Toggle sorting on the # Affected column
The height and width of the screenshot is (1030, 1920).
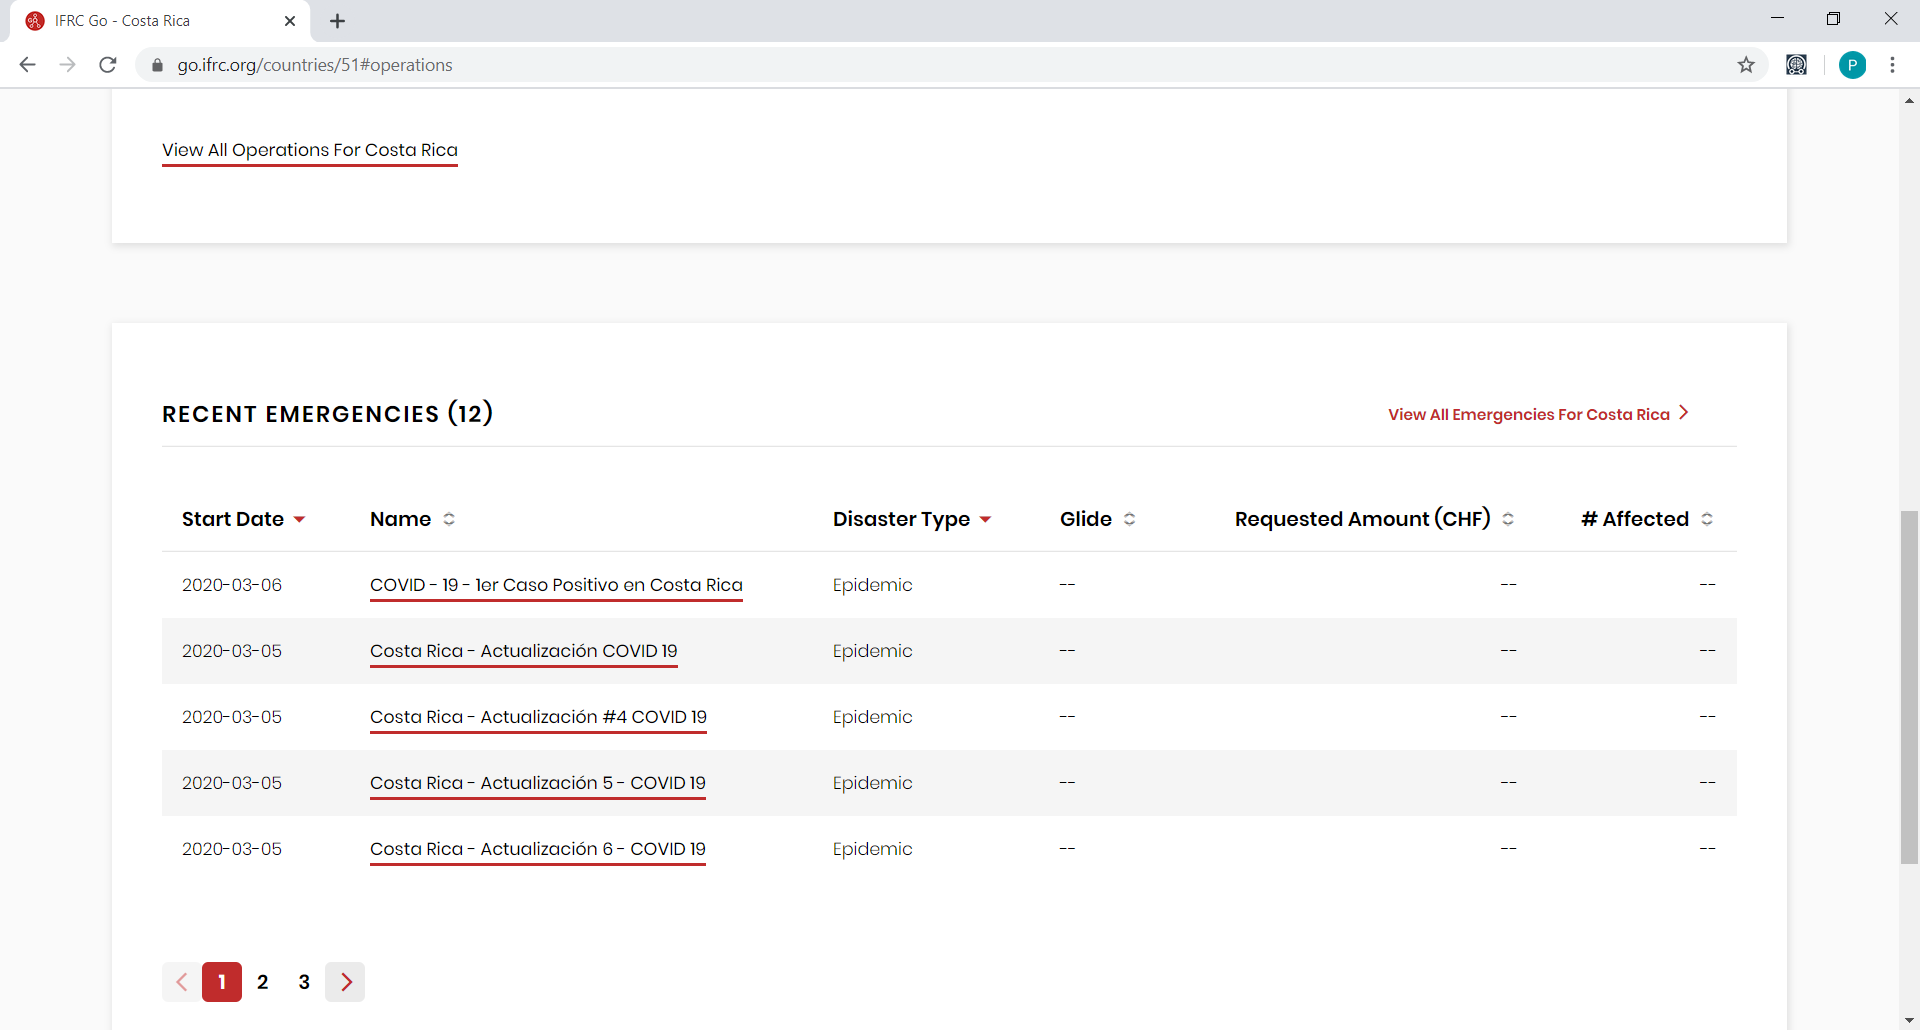point(1708,519)
